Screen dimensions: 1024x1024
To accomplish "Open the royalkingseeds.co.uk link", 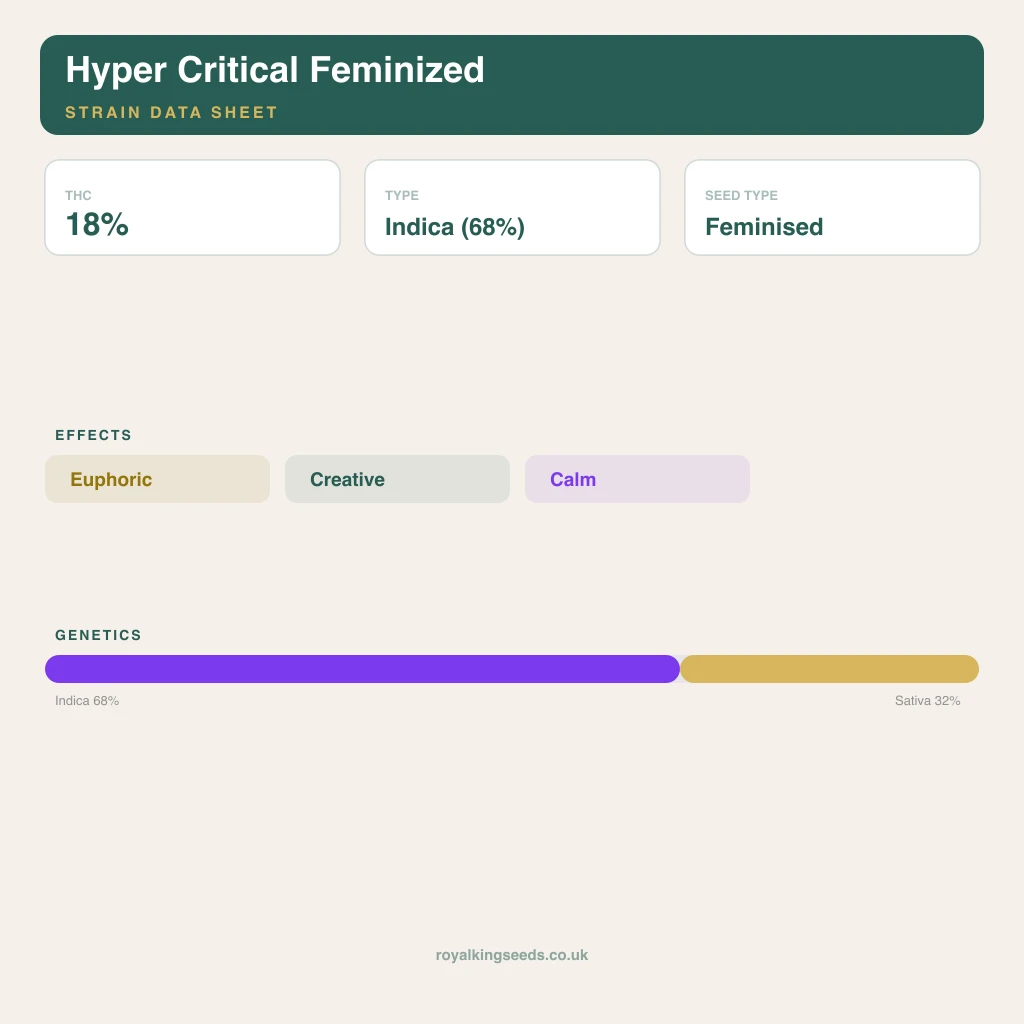I will point(512,955).
